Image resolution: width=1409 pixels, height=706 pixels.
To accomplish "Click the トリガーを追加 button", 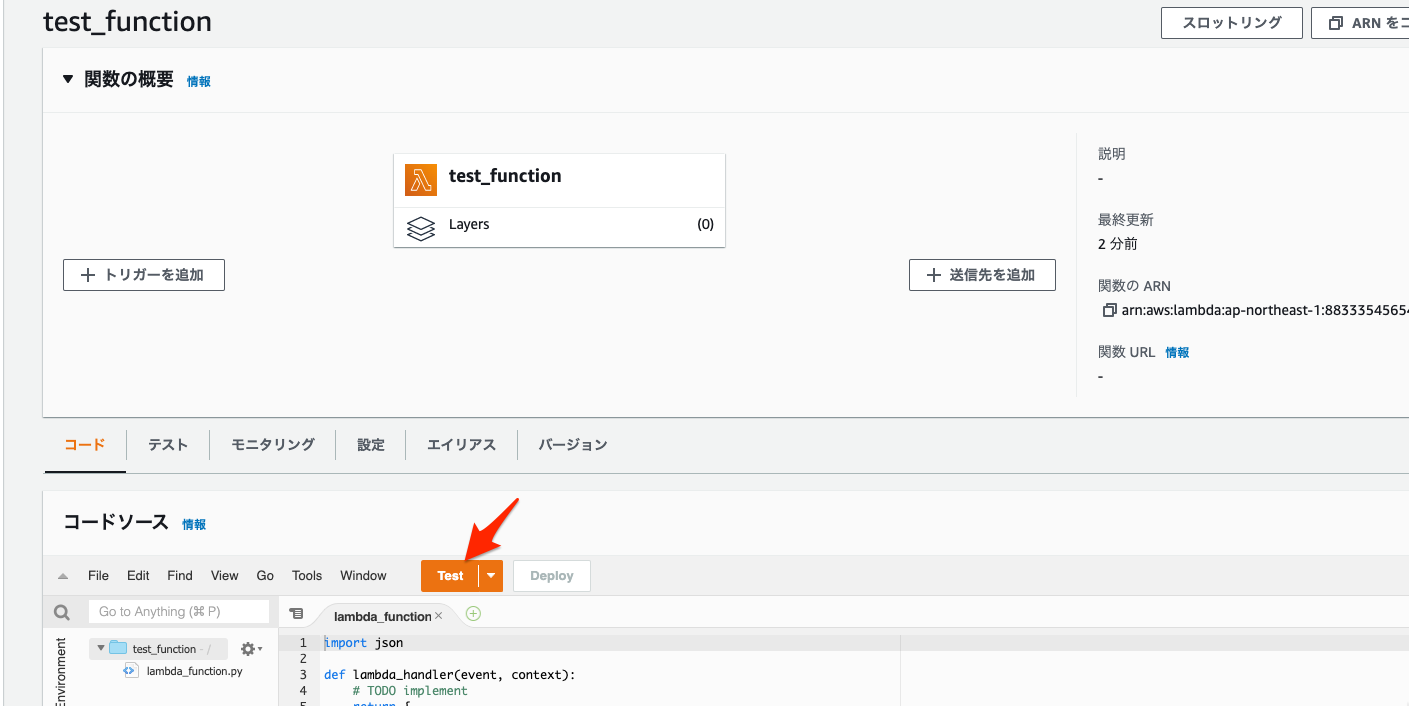I will pyautogui.click(x=143, y=274).
